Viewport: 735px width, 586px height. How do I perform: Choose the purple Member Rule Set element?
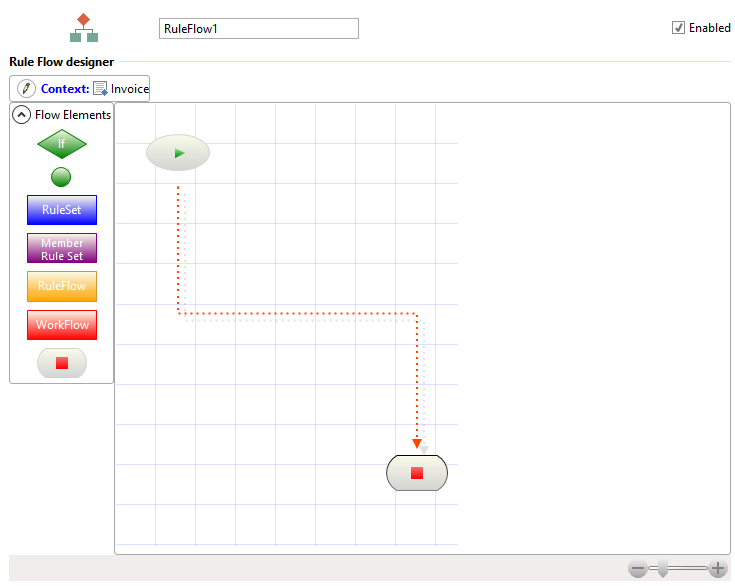62,248
